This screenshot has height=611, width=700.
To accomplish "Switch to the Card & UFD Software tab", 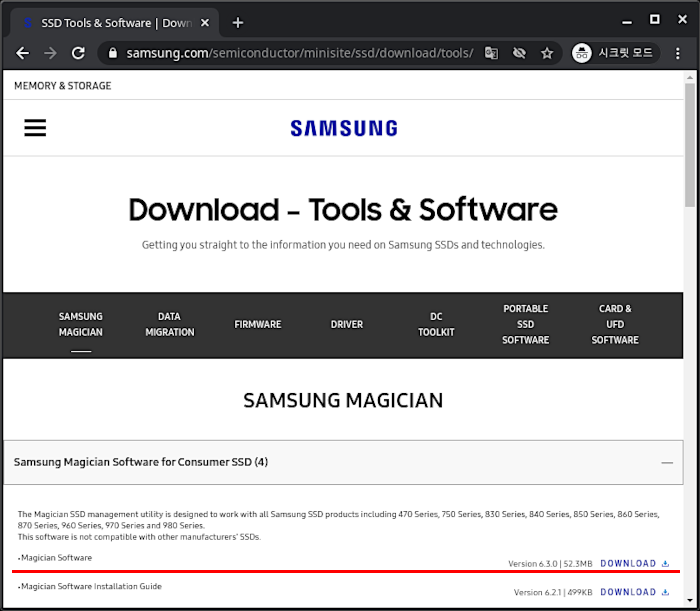I will pyautogui.click(x=615, y=324).
